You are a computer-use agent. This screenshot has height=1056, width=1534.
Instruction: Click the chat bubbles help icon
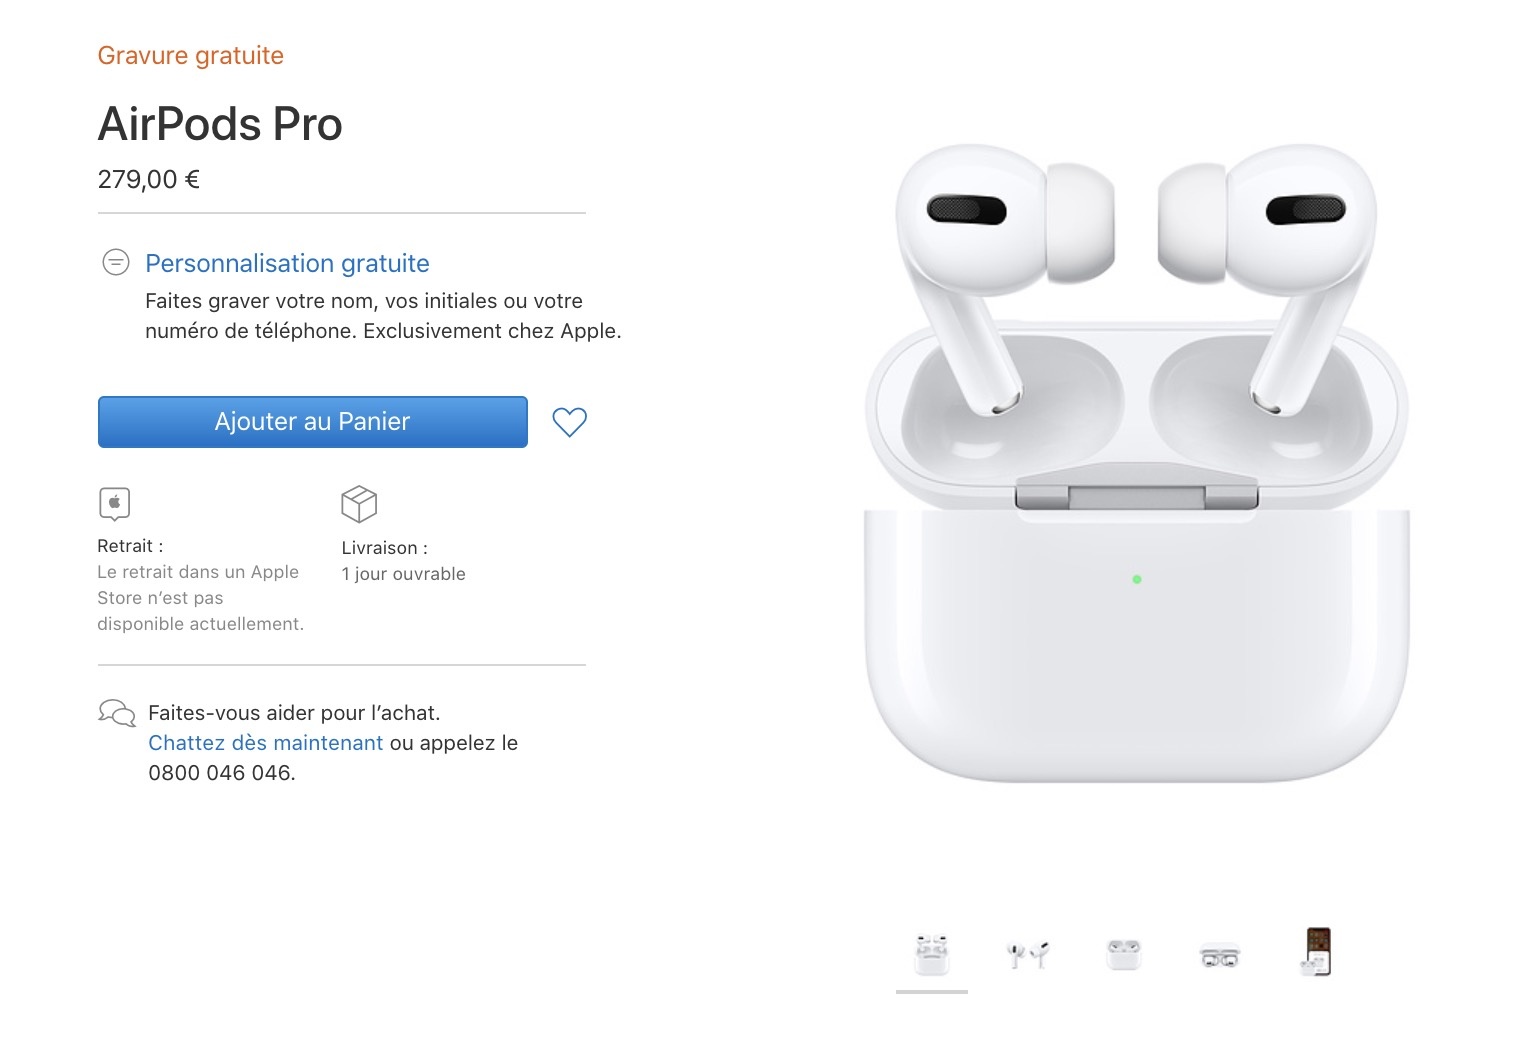tap(117, 713)
